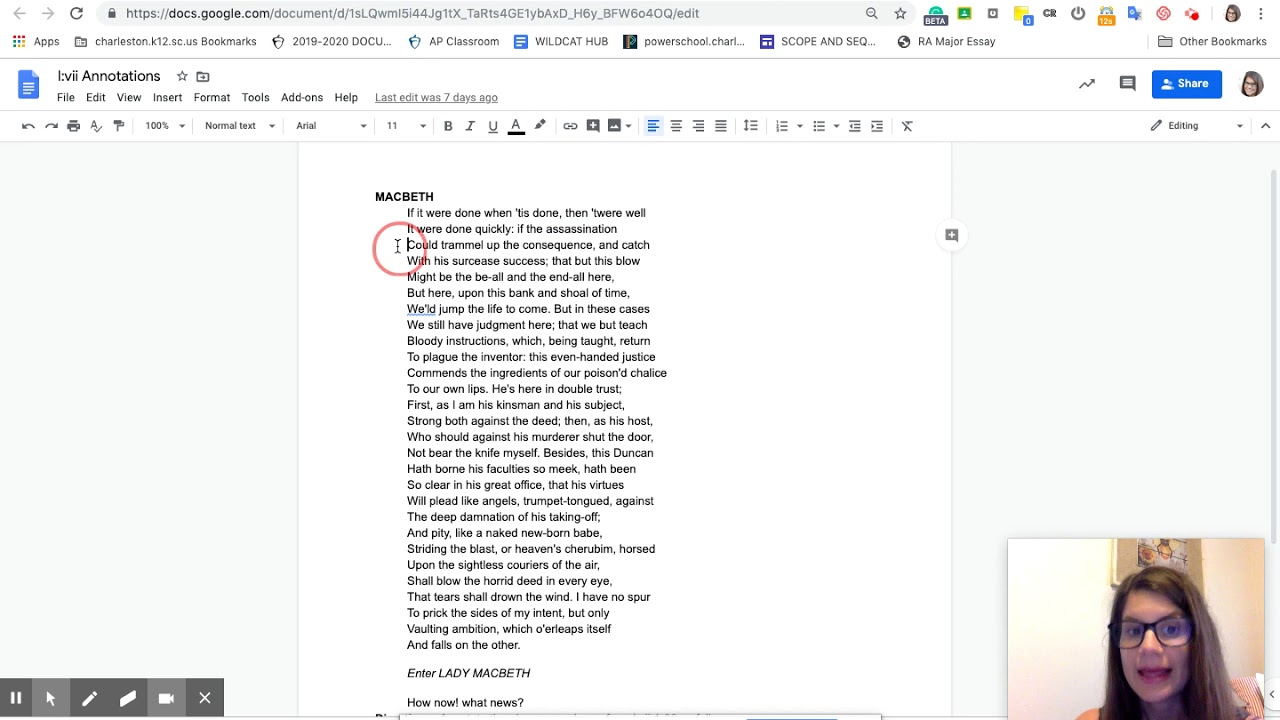Open 'Last edit was 7 days ago' link
The height and width of the screenshot is (720, 1280).
[436, 98]
